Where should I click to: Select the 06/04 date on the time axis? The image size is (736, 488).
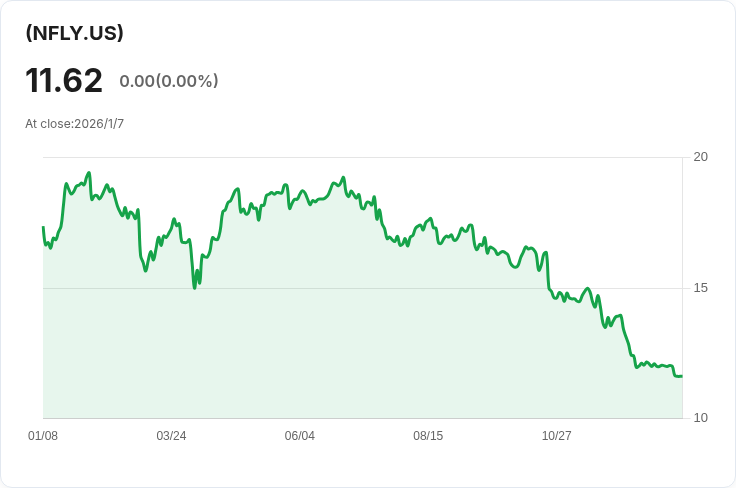click(x=299, y=436)
